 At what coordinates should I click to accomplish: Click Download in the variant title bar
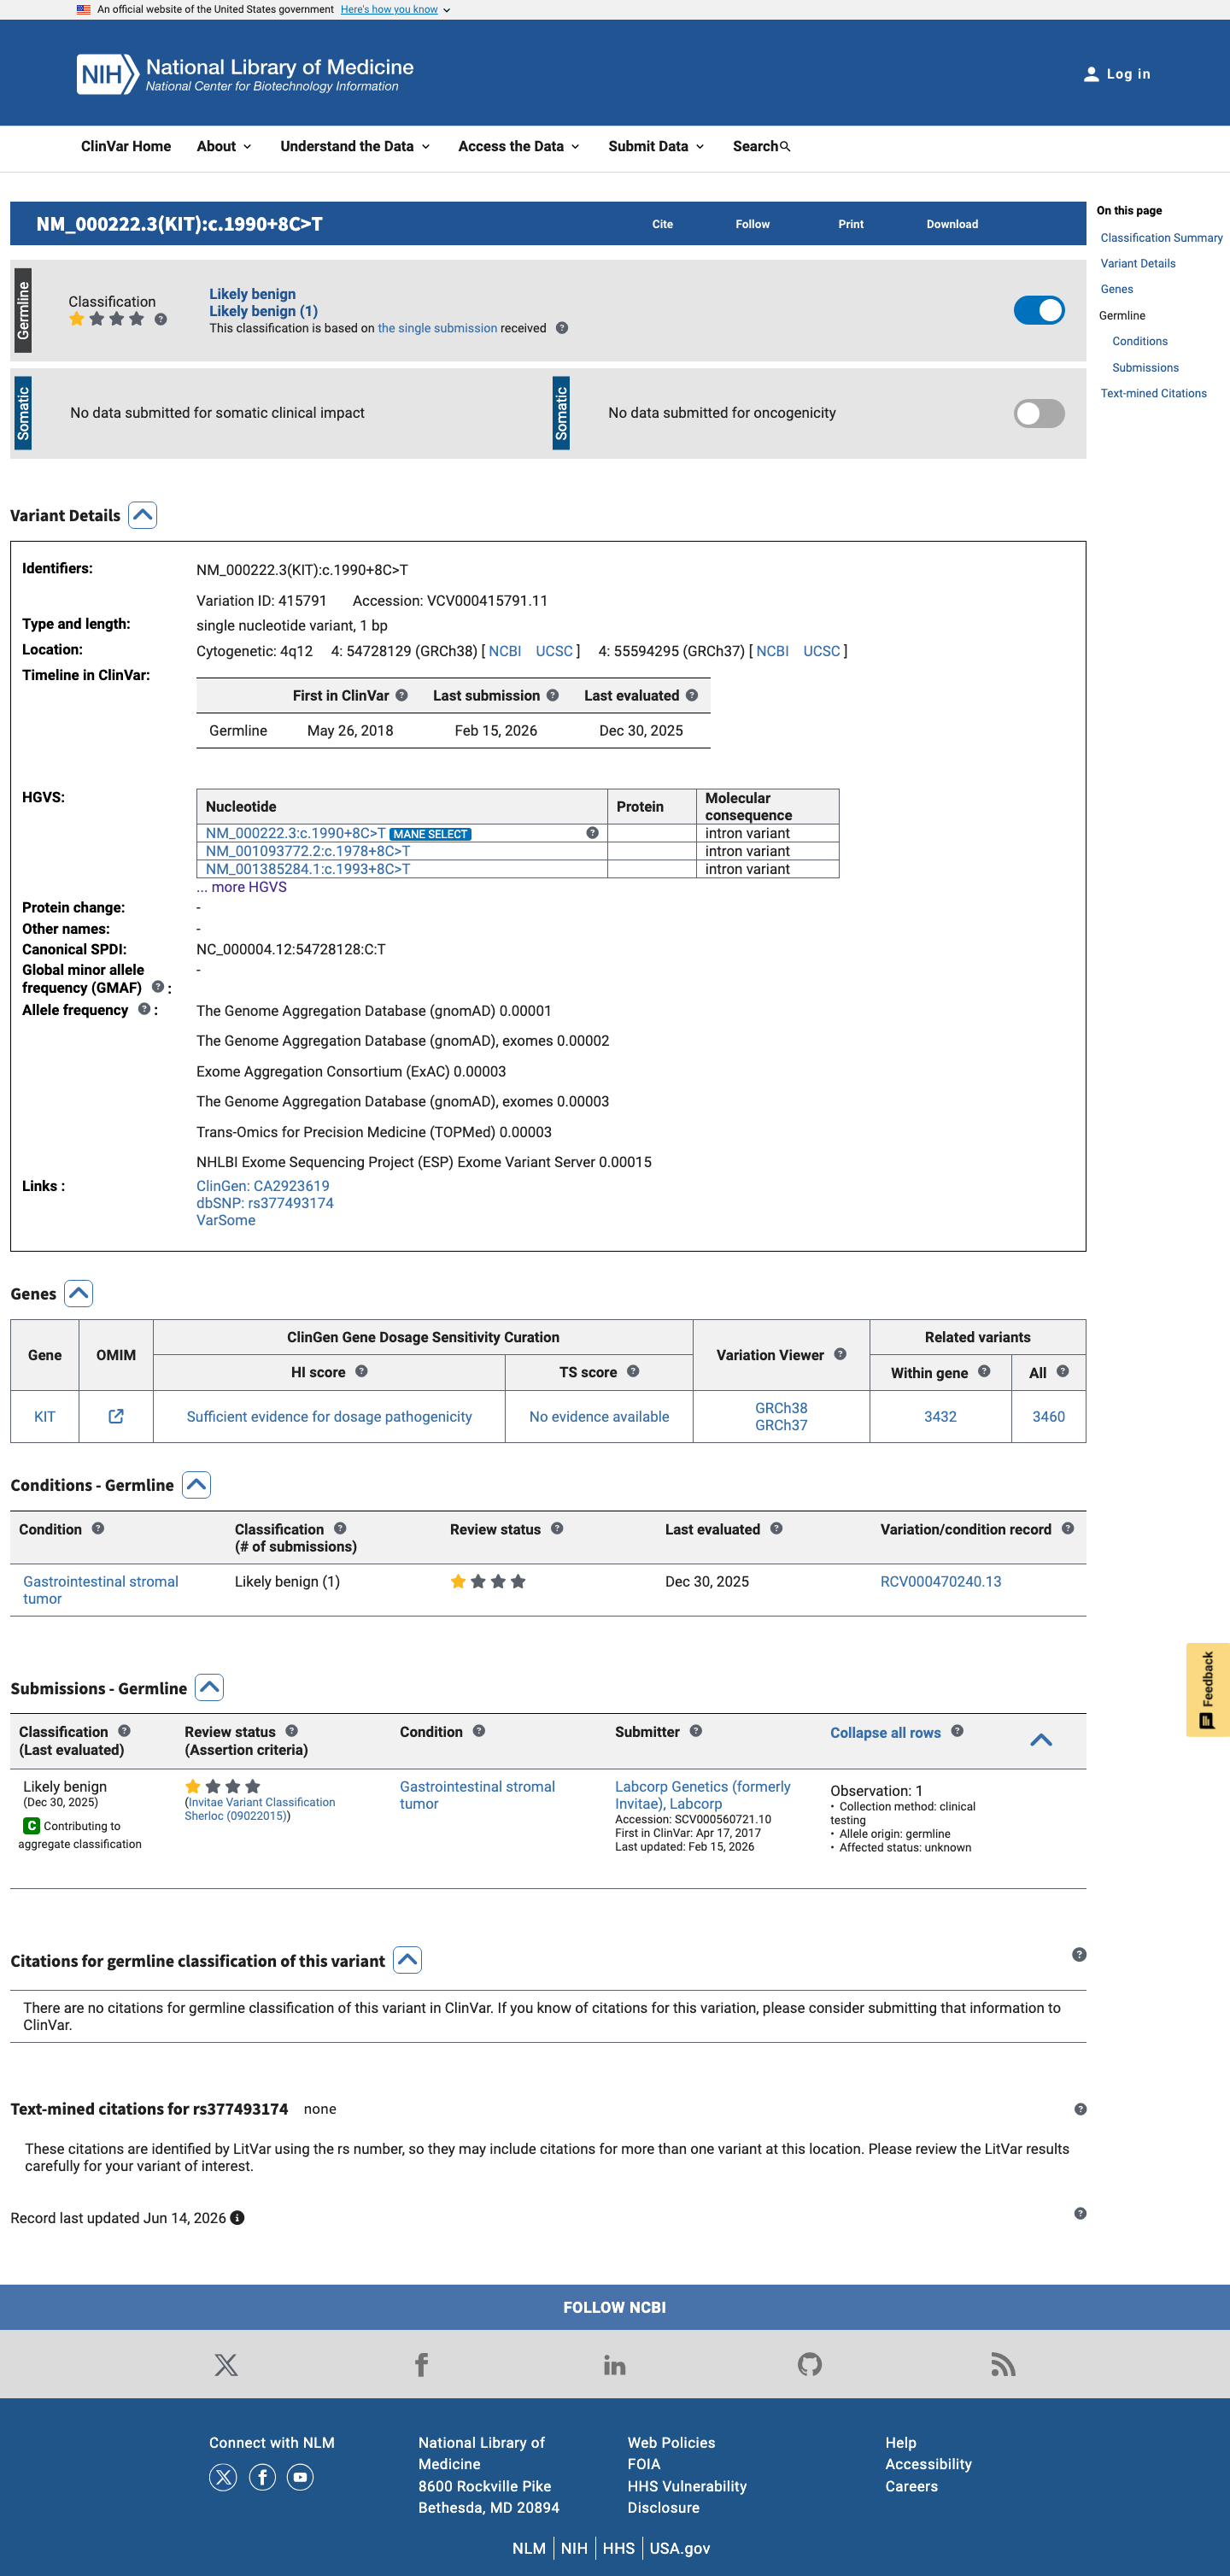pos(952,225)
